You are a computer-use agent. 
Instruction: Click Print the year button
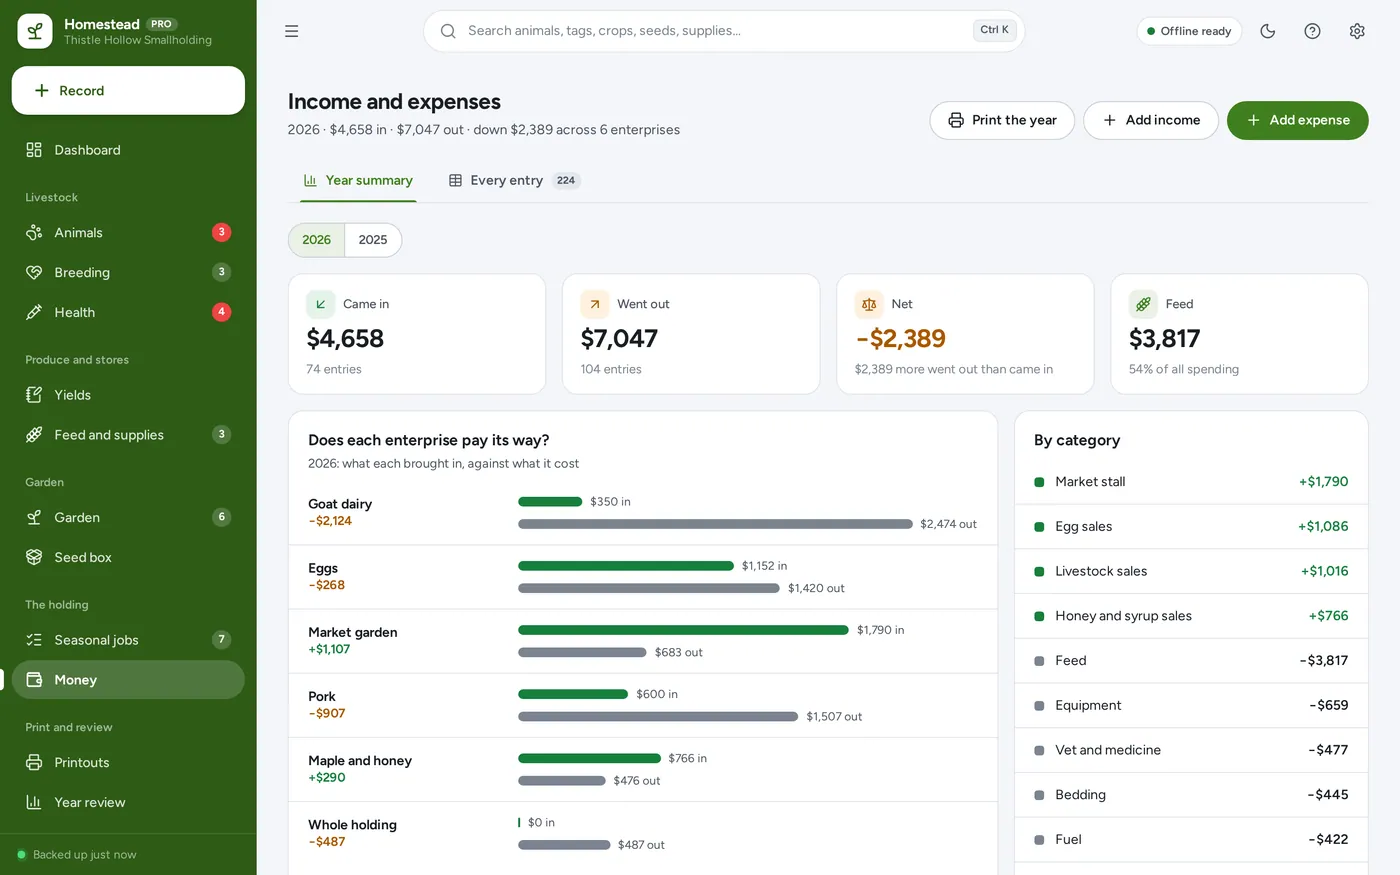pyautogui.click(x=1002, y=121)
